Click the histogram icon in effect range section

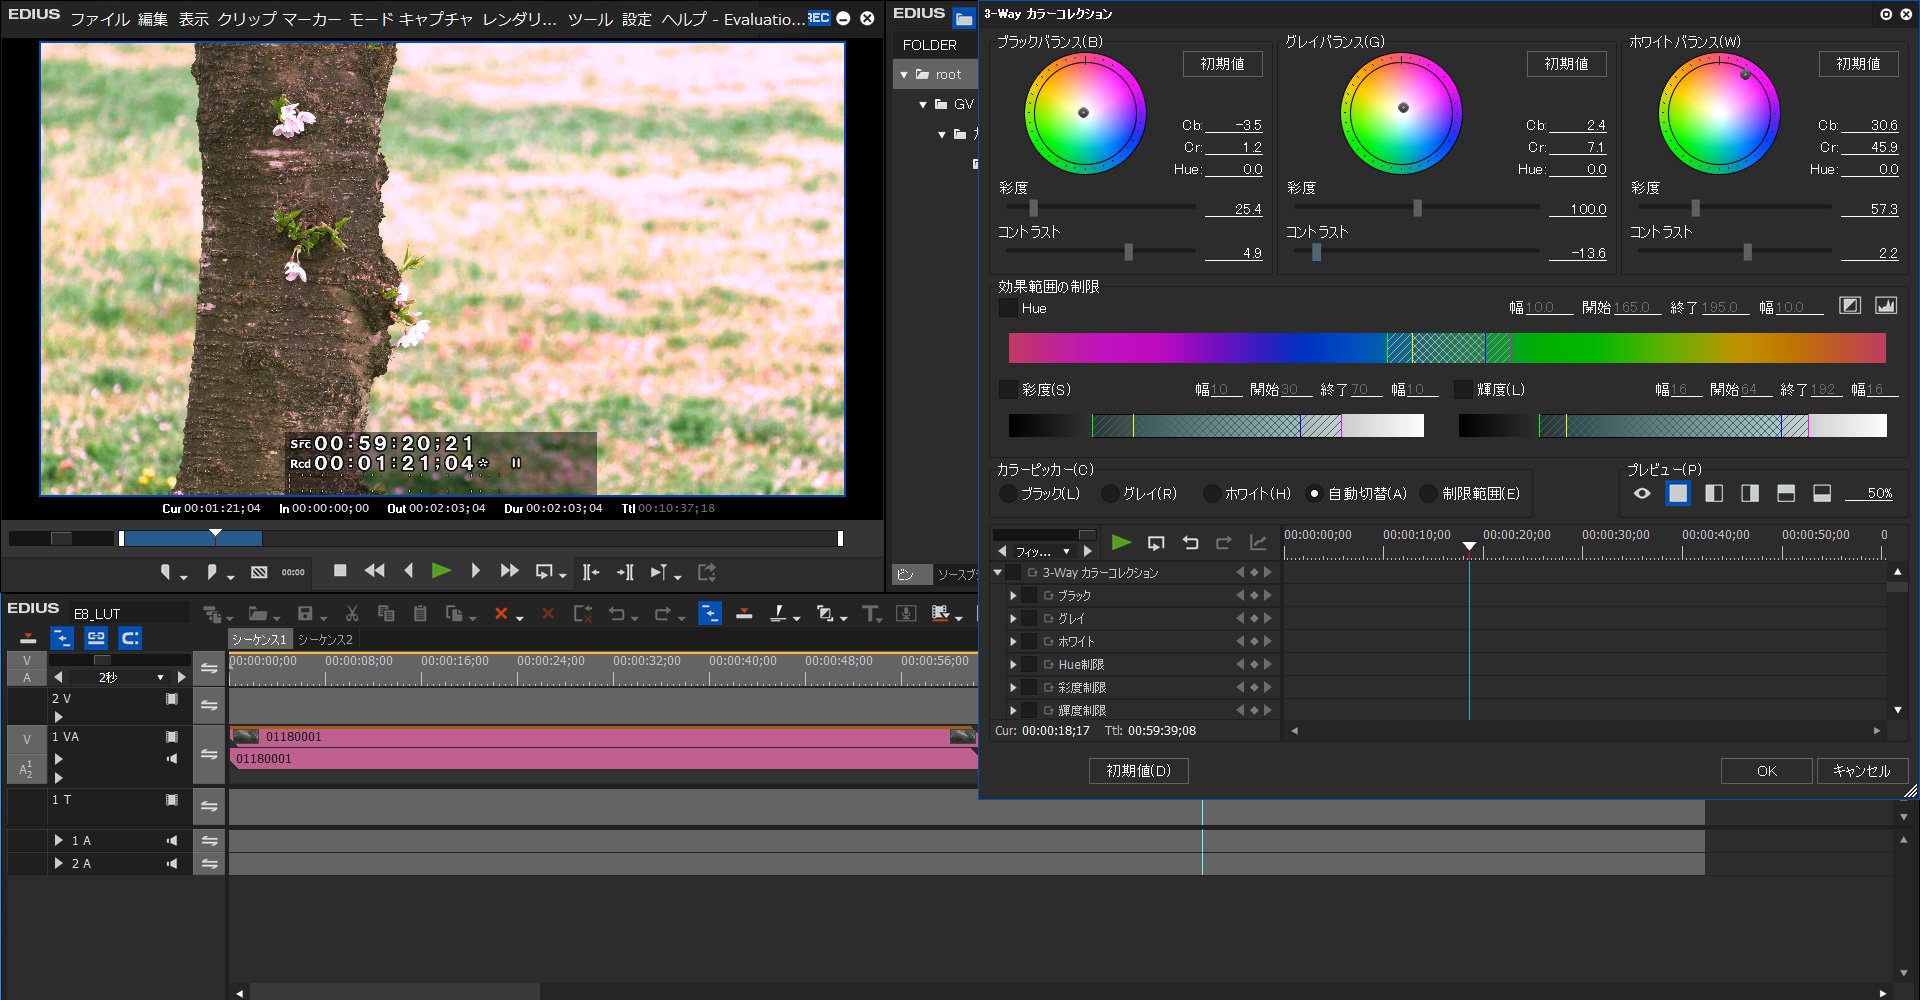(1885, 306)
